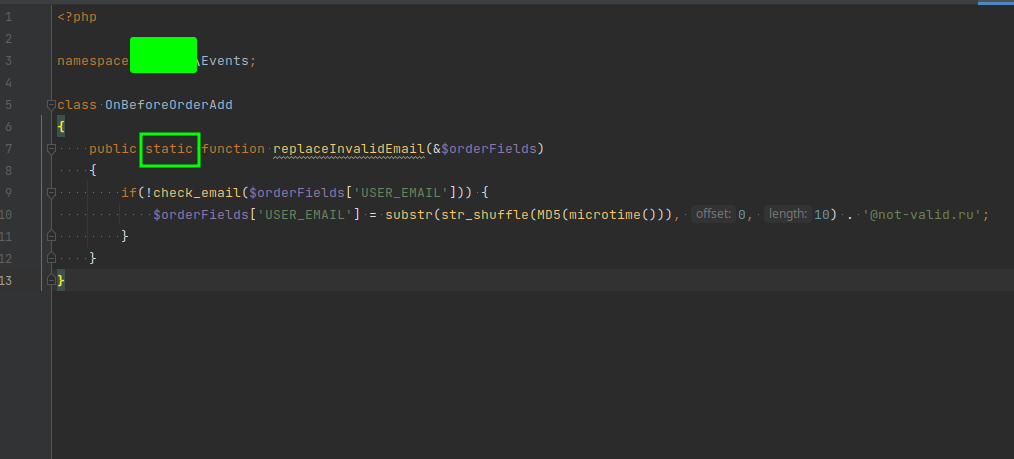Click the static keyword on line 7
Screen dimensions: 1014x459
[169, 149]
